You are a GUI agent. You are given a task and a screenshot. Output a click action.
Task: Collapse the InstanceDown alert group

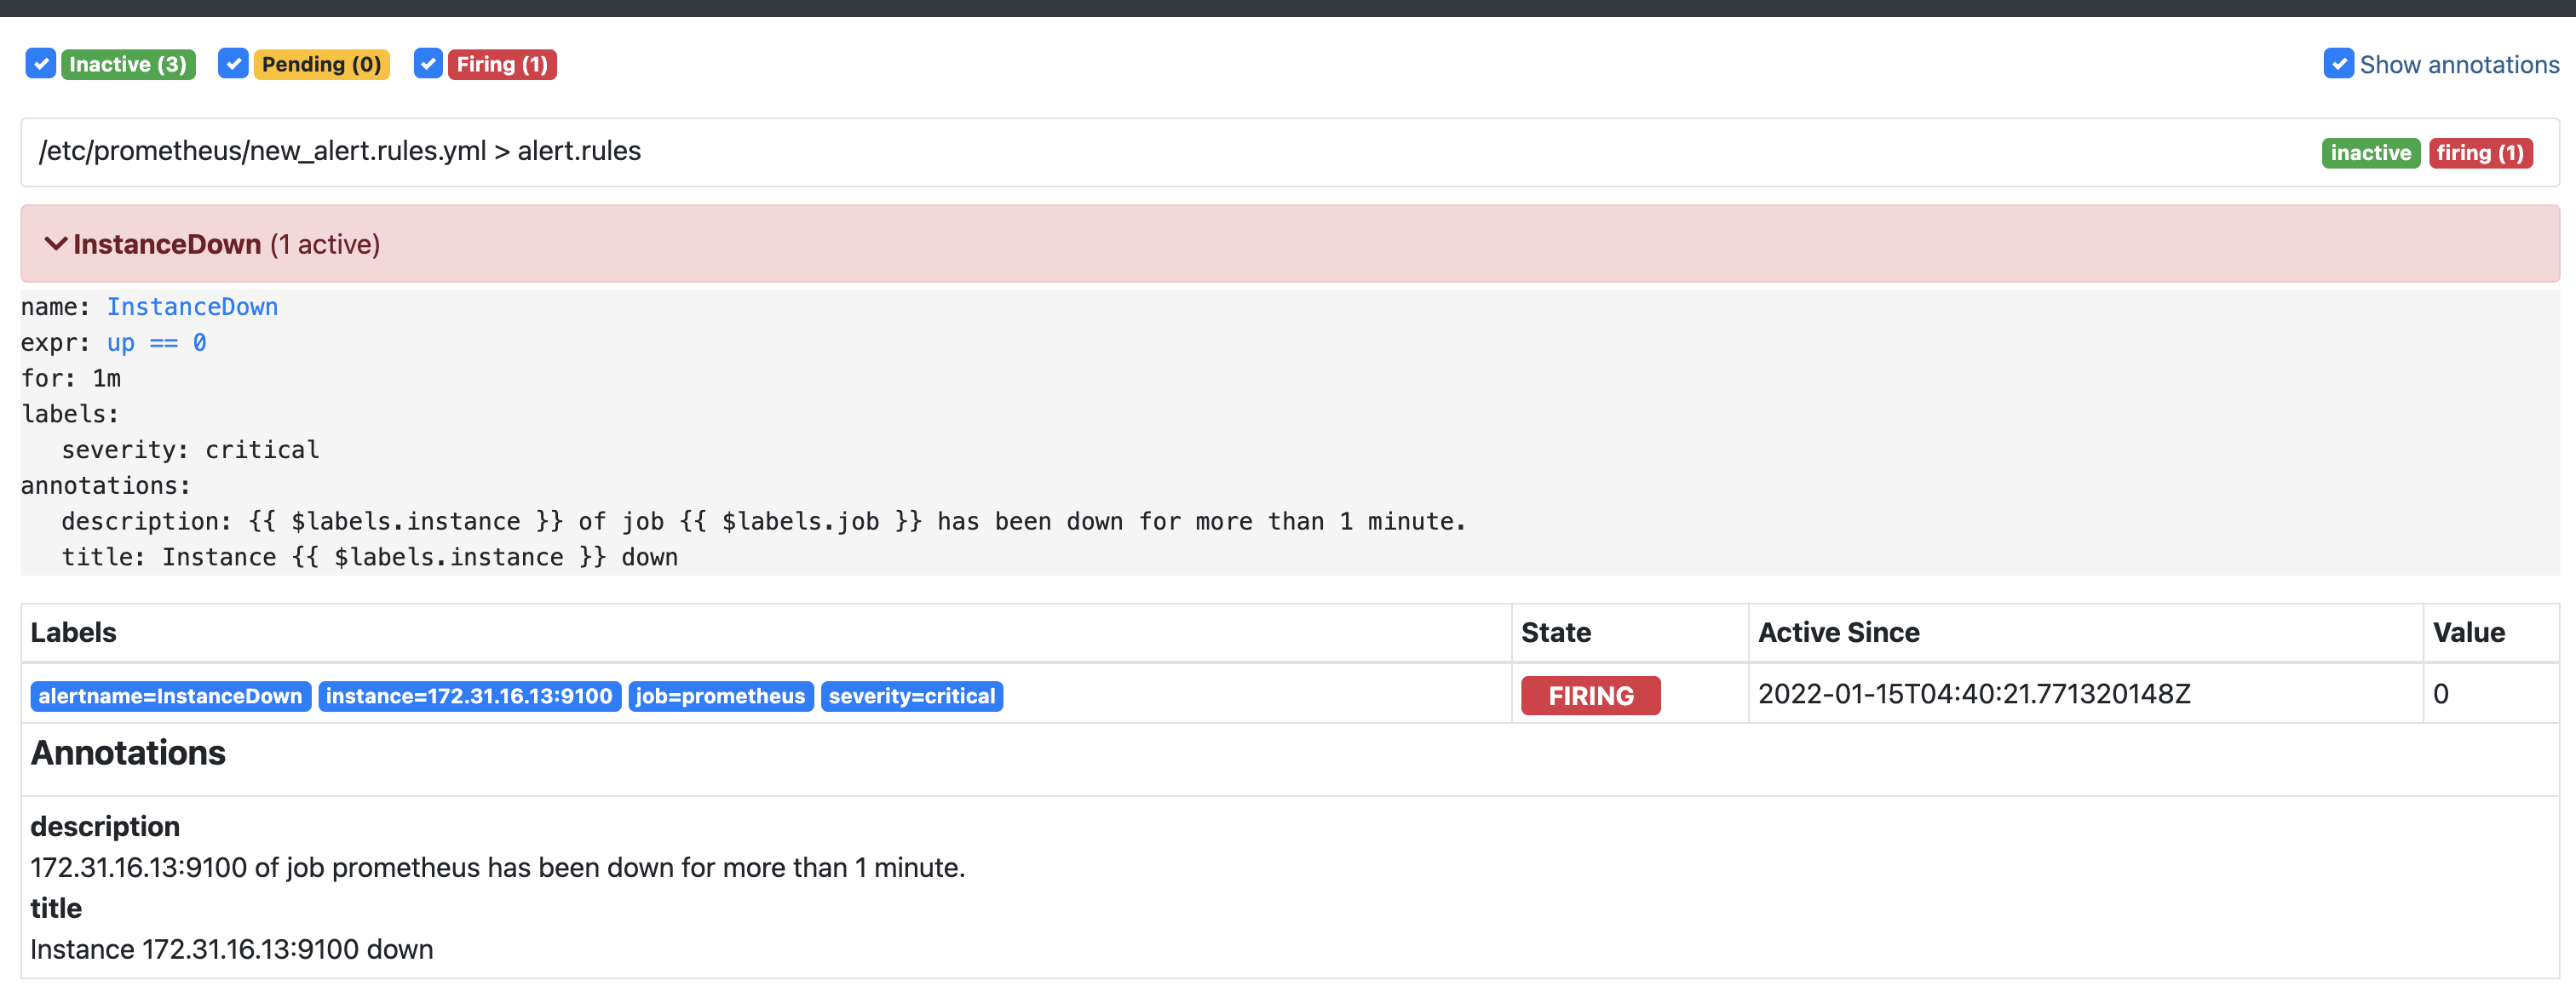[166, 243]
